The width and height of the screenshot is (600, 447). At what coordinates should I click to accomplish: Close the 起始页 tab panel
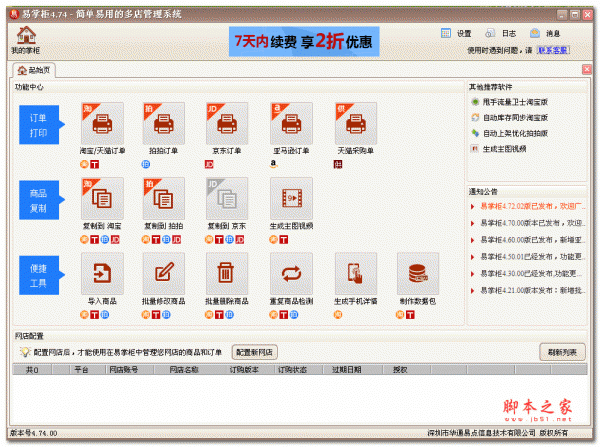(586, 69)
